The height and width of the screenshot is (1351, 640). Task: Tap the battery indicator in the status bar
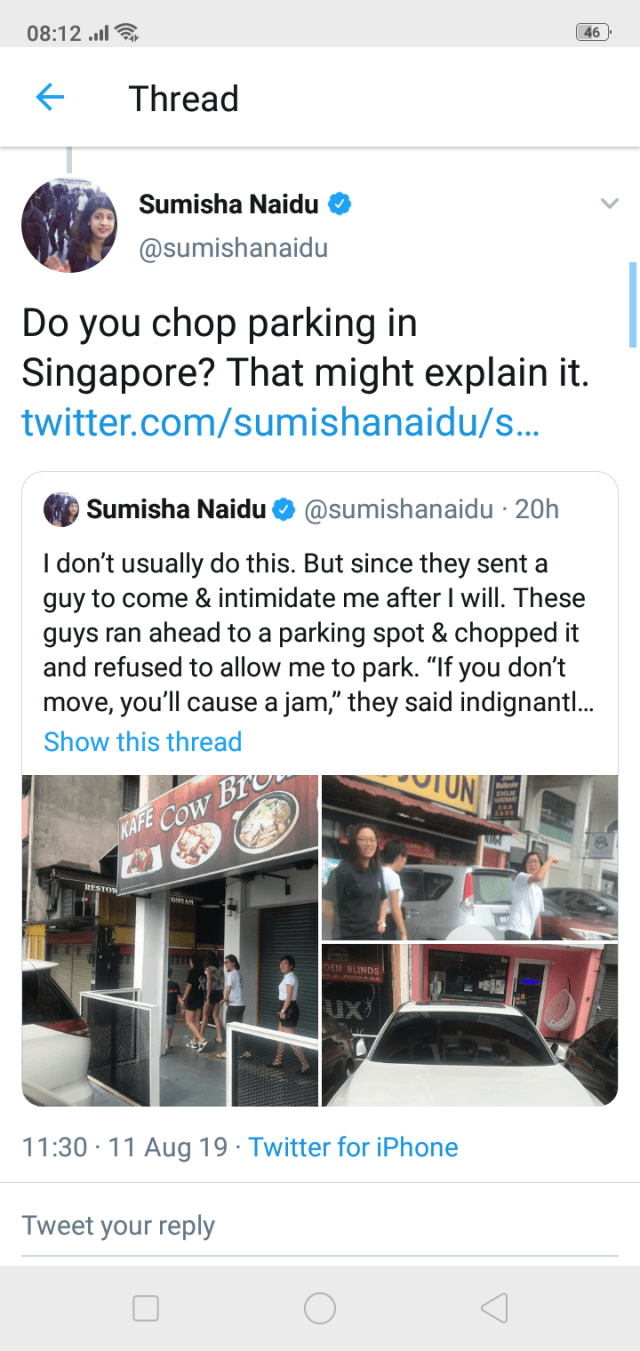(x=591, y=32)
